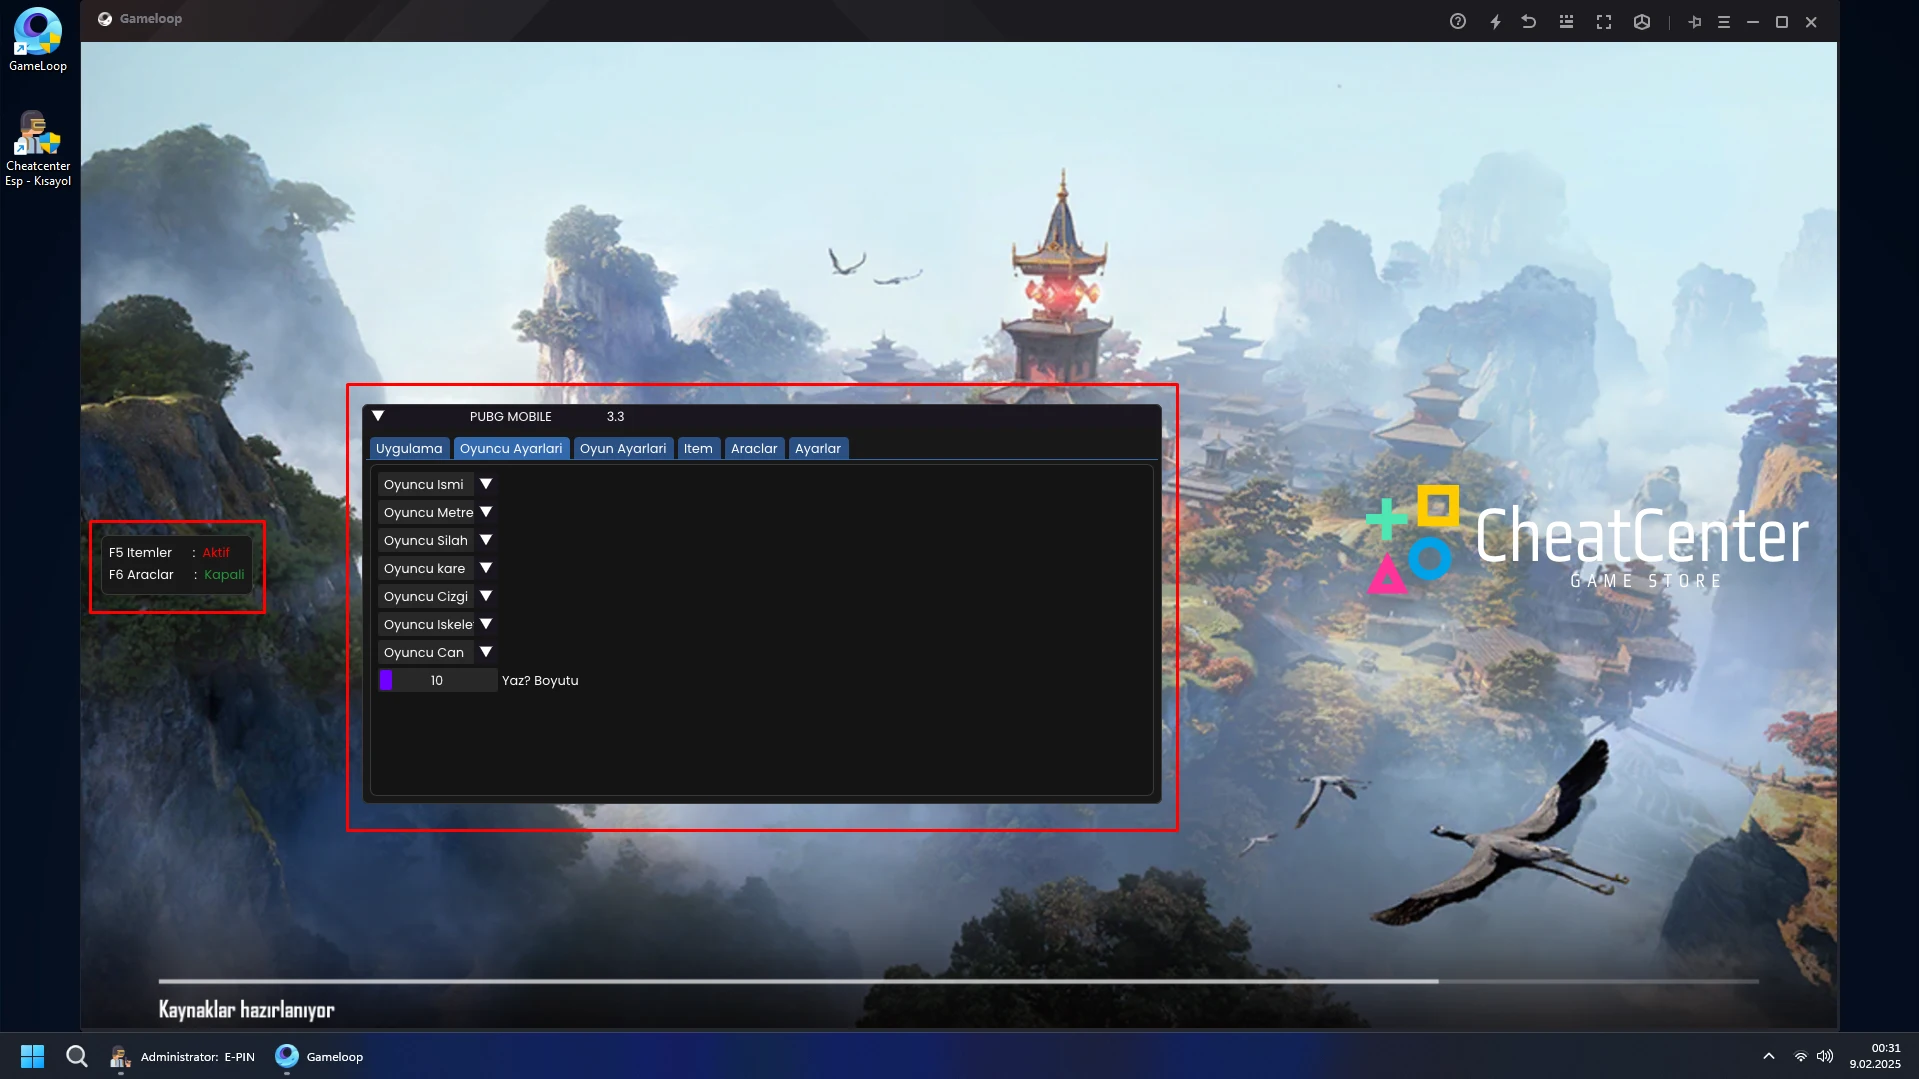The image size is (1919, 1079).
Task: Open the Oyuncu Cizgi dropdown
Action: [x=486, y=596]
